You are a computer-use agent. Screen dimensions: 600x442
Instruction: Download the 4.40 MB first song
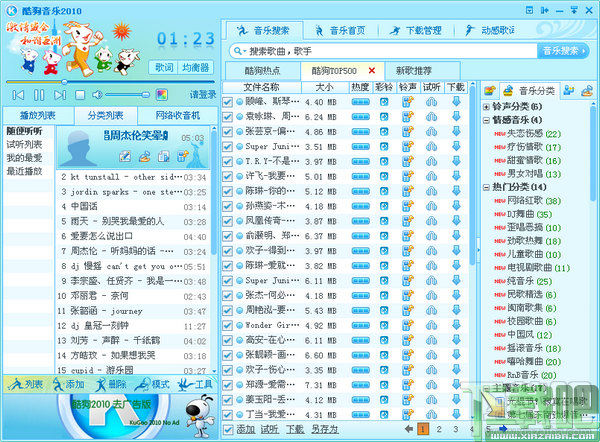tap(456, 102)
